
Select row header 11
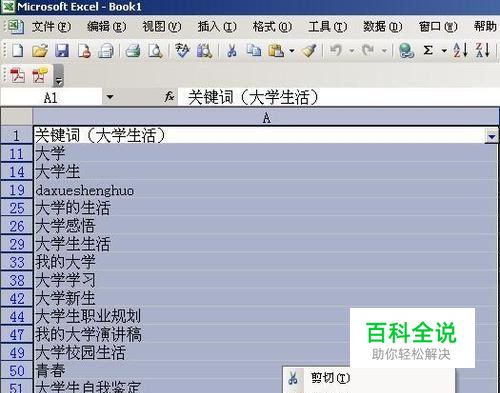(16, 154)
